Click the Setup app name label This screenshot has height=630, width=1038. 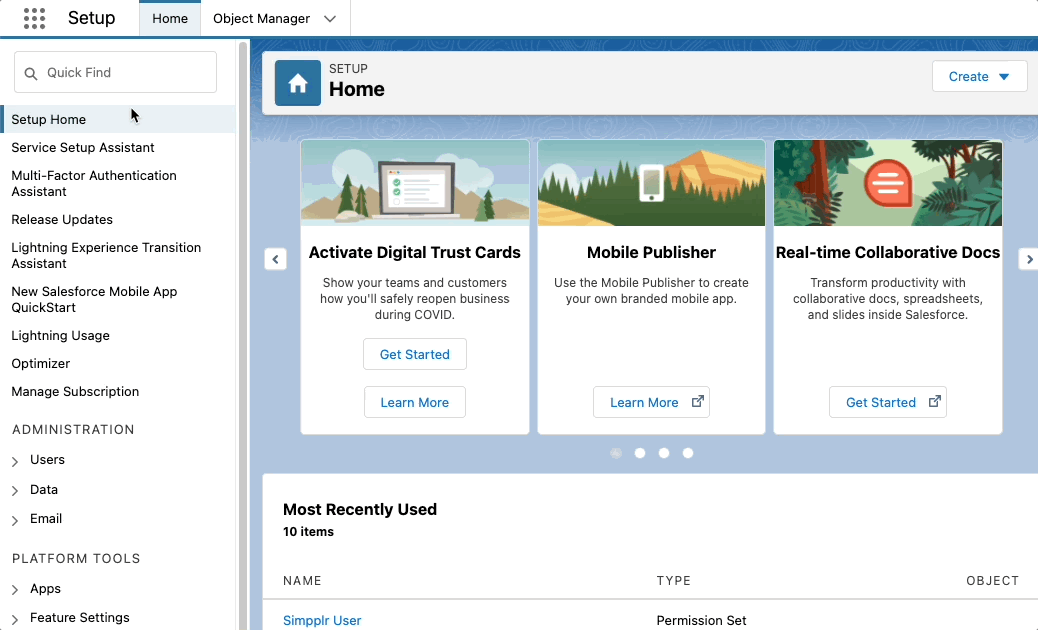pyautogui.click(x=91, y=18)
